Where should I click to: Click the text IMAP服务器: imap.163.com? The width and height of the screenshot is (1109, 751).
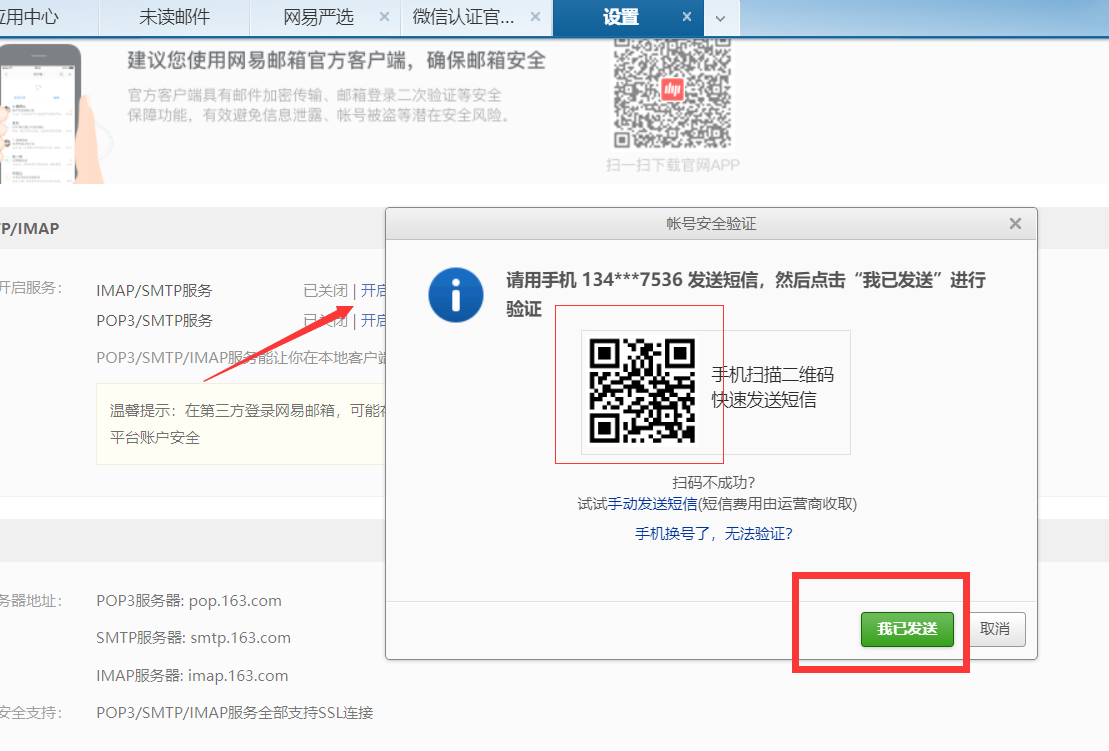(x=192, y=676)
